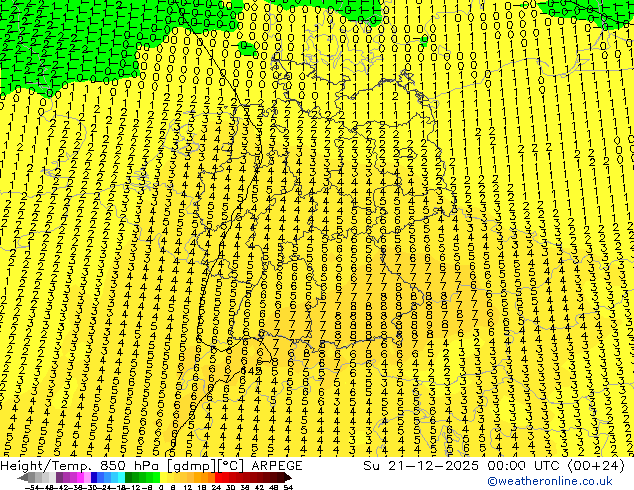Screen dimensions: 634x490
Task: Click the '-54' legend scale value
Action: [x=32, y=488]
